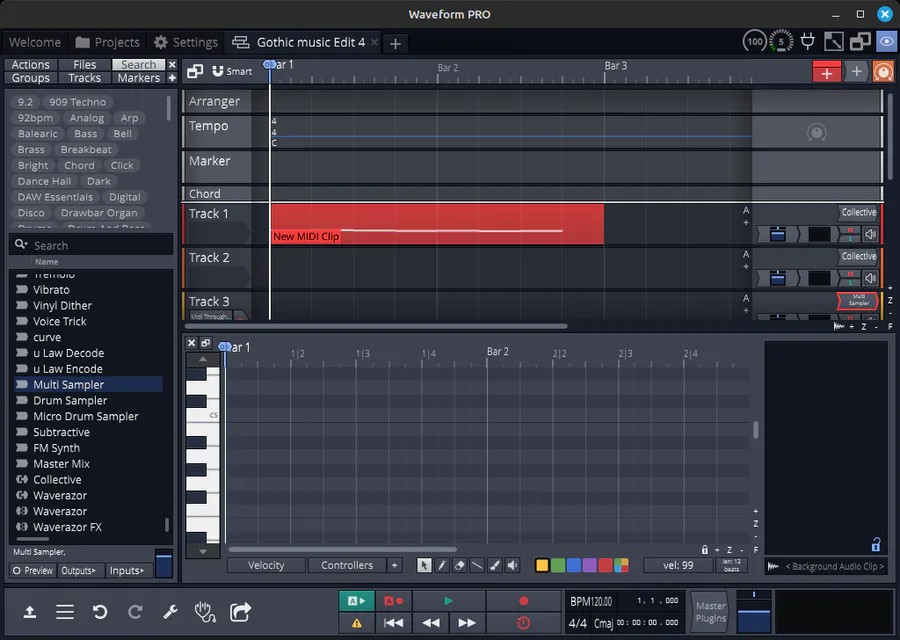Image resolution: width=900 pixels, height=640 pixels.
Task: Select the purple note color swatch
Action: (589, 565)
